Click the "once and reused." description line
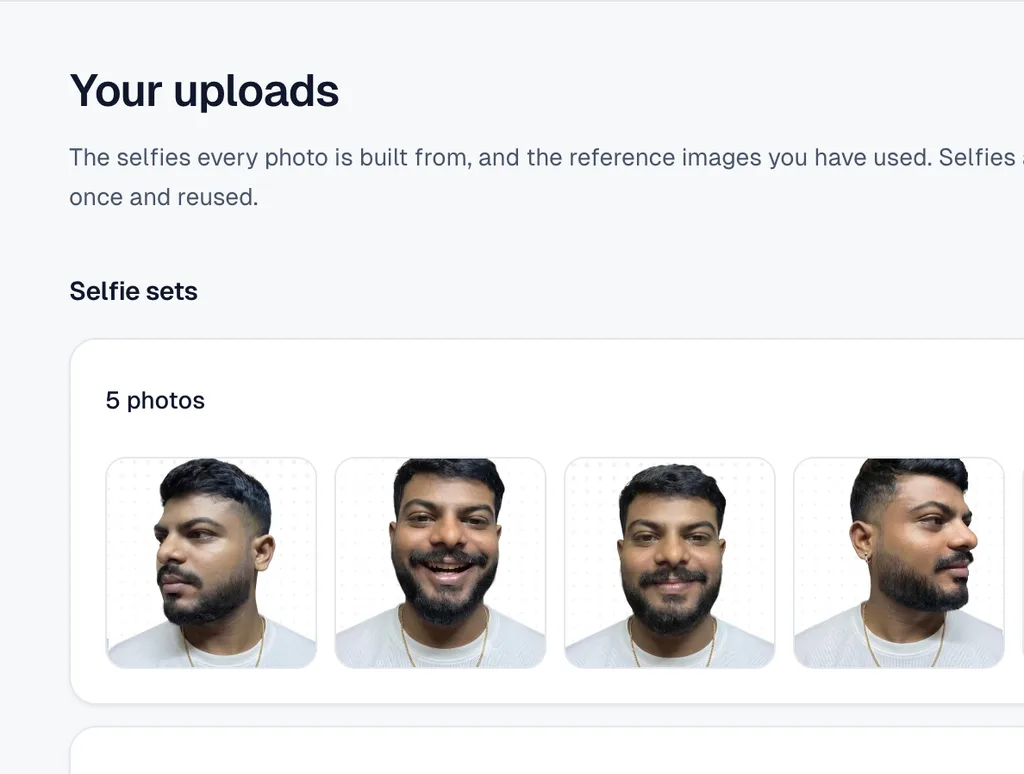The image size is (1024, 774). click(x=164, y=197)
